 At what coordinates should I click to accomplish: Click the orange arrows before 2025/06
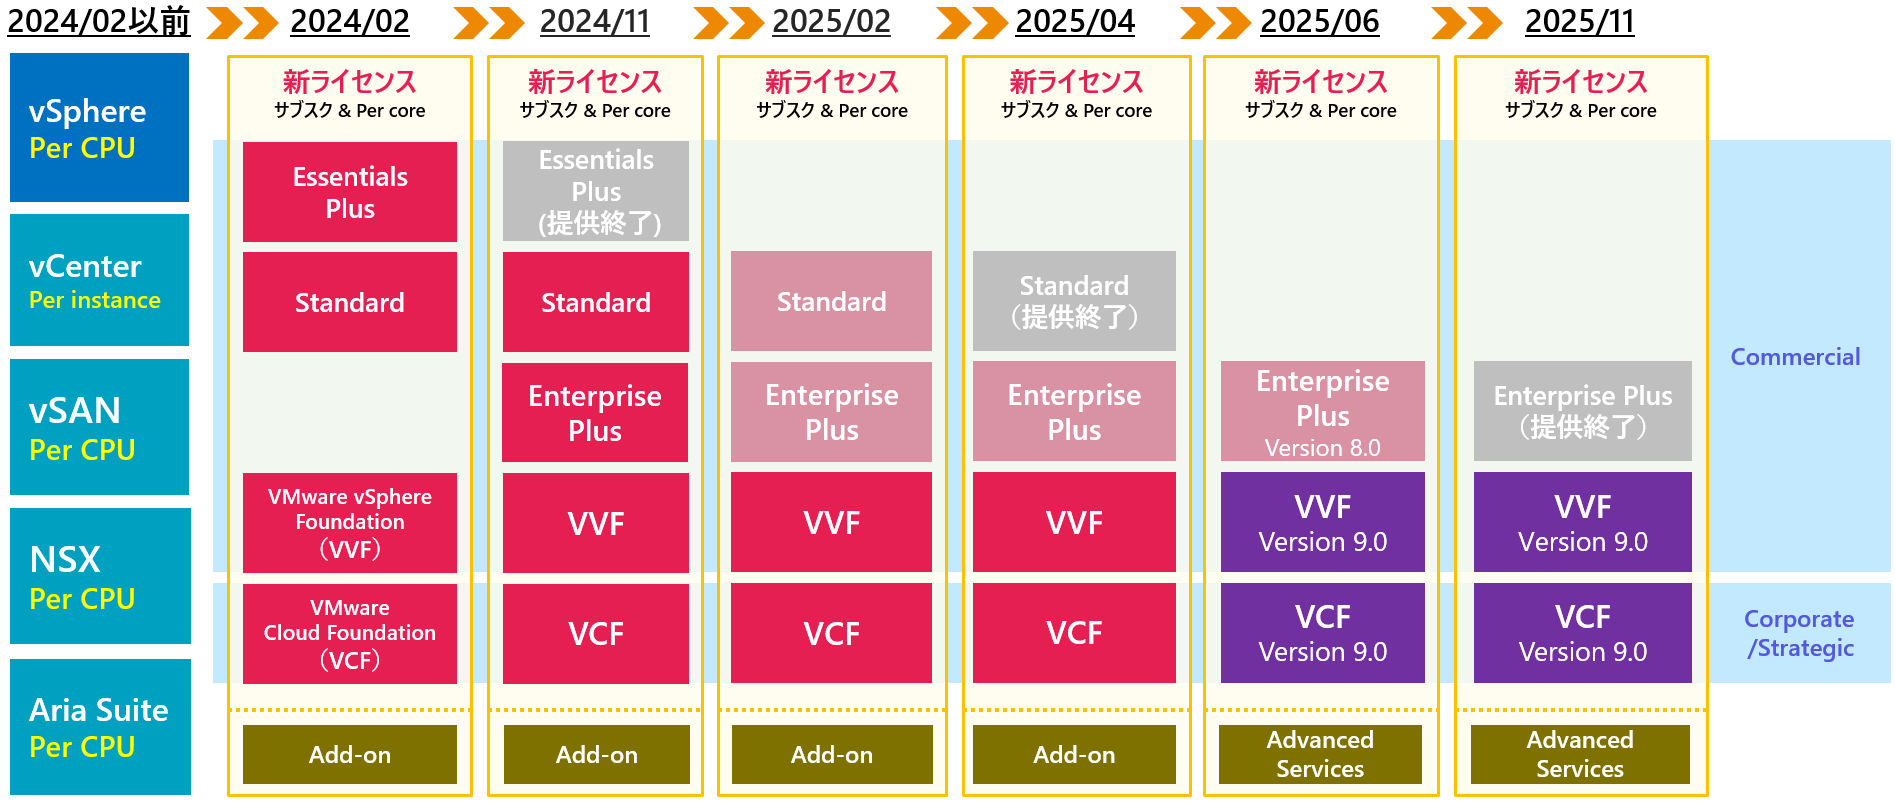click(1215, 23)
